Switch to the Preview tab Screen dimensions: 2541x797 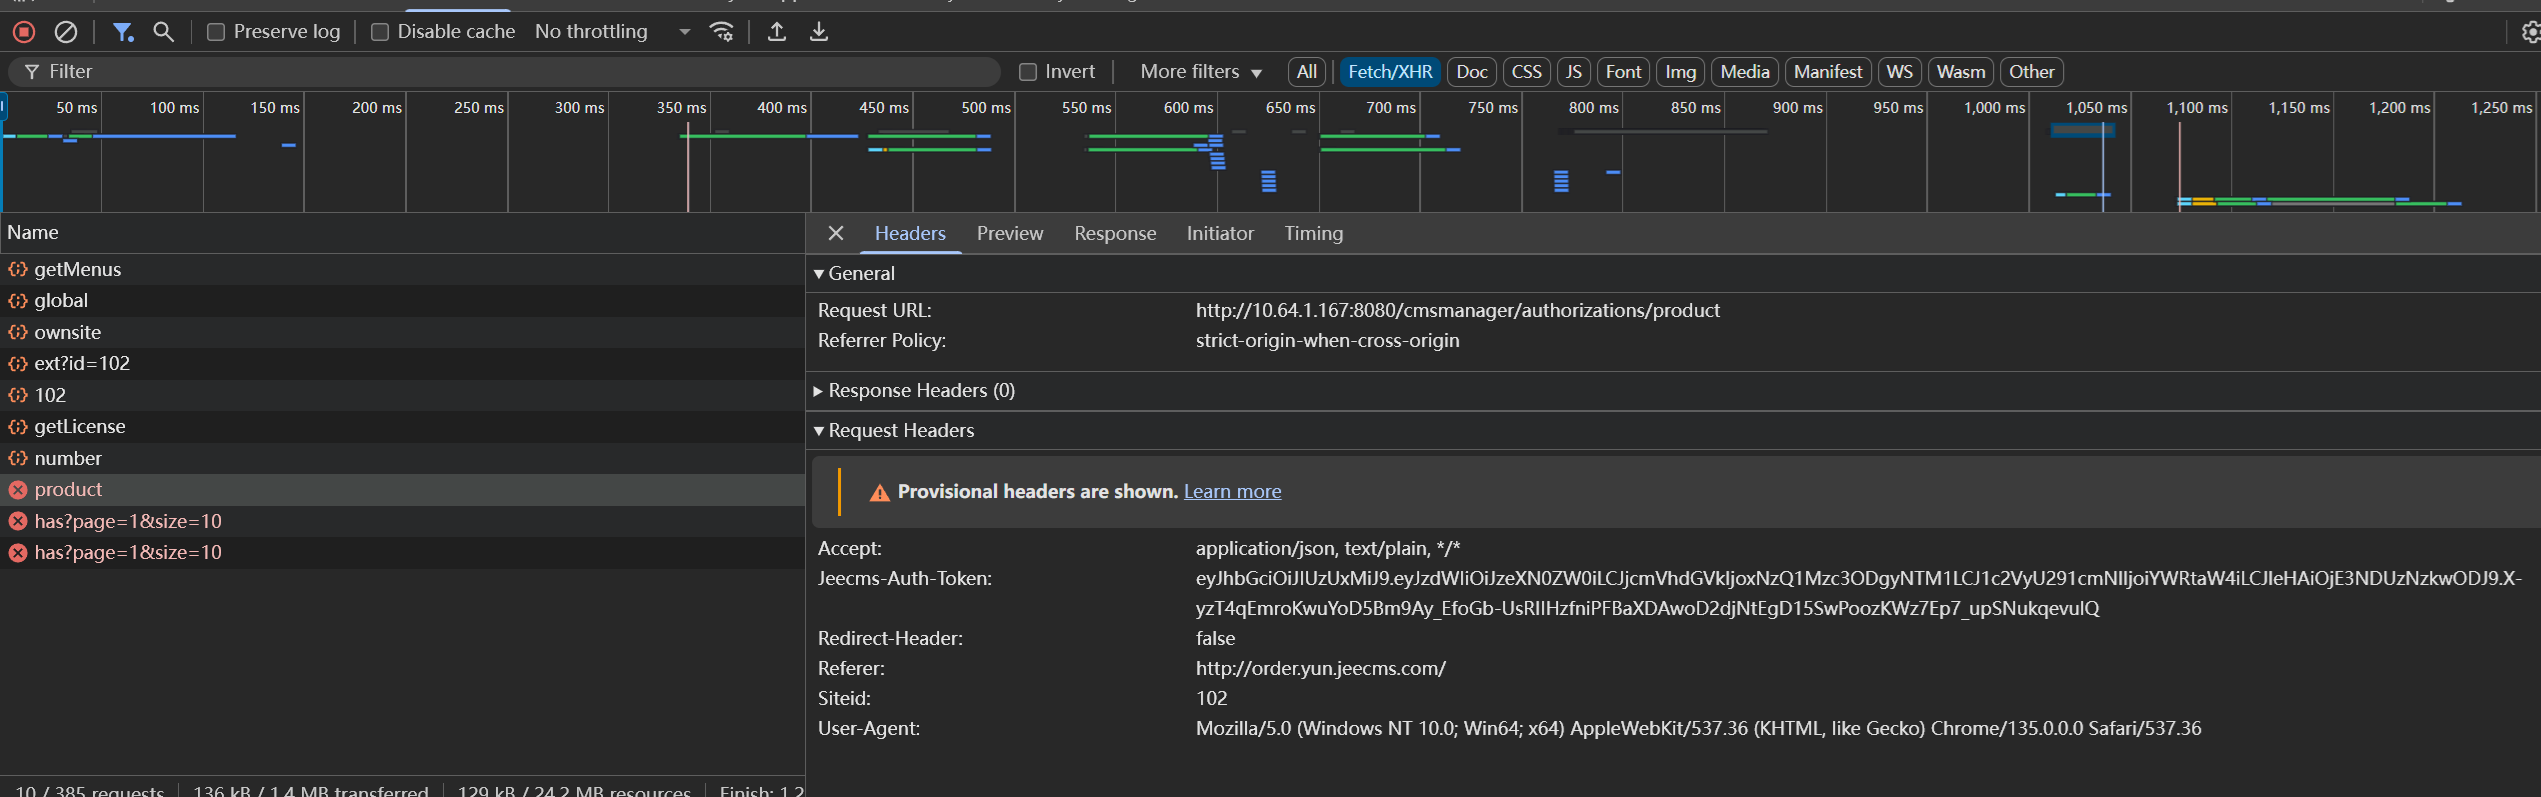coord(1009,233)
